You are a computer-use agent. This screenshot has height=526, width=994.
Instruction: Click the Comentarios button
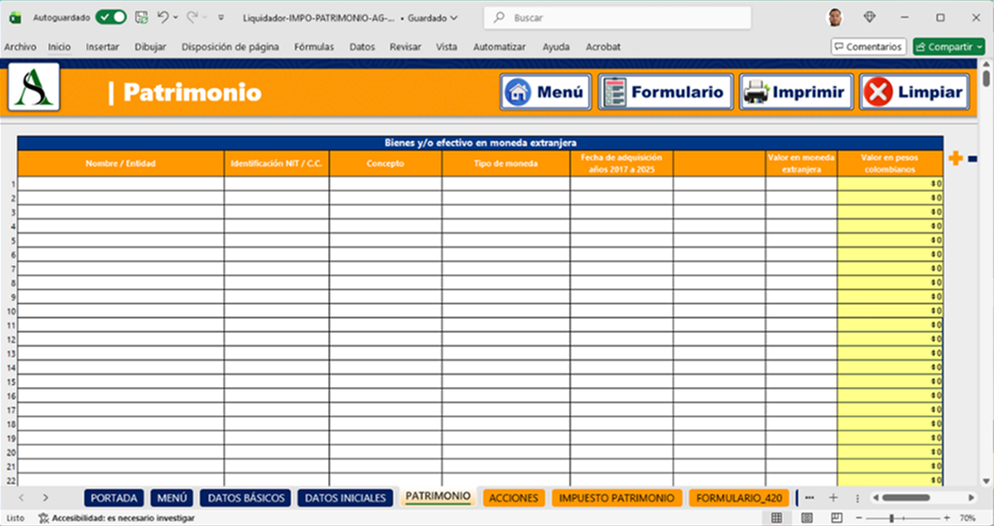868,47
